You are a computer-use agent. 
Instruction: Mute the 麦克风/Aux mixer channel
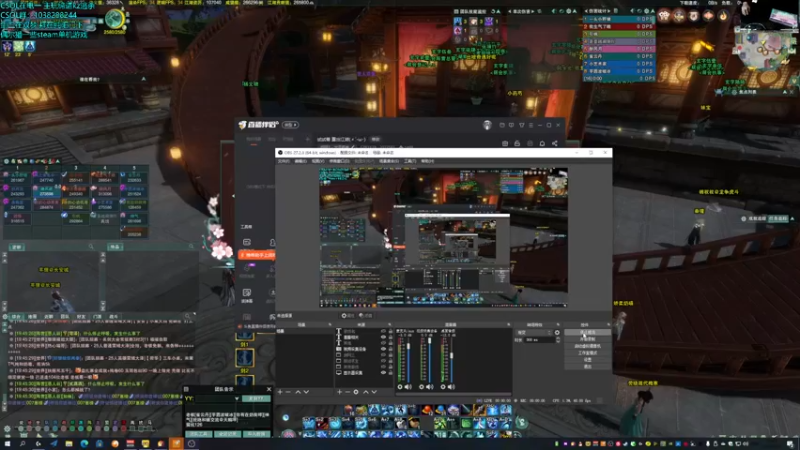[408, 387]
